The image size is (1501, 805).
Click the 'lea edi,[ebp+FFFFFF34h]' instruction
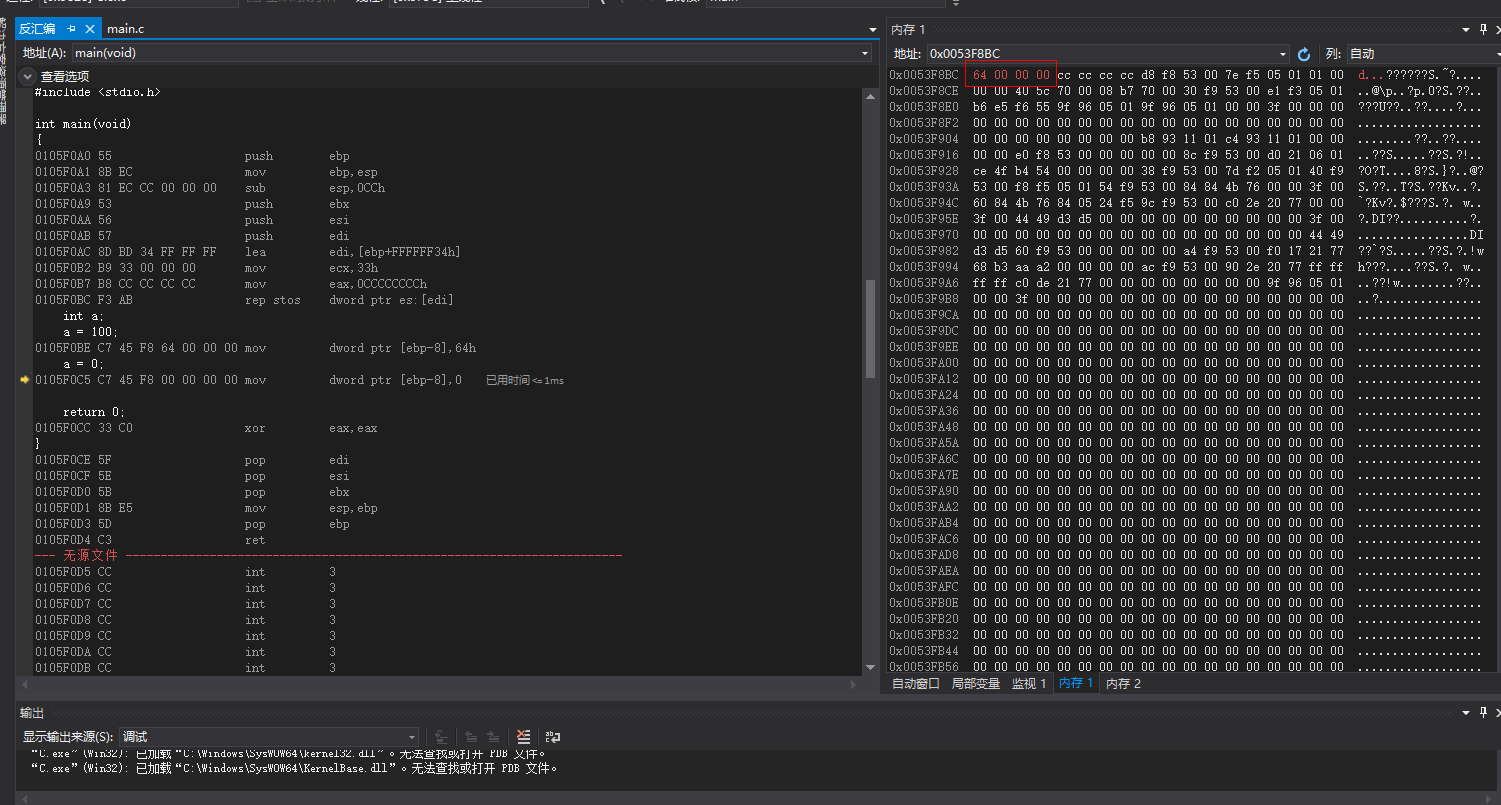pos(248,252)
